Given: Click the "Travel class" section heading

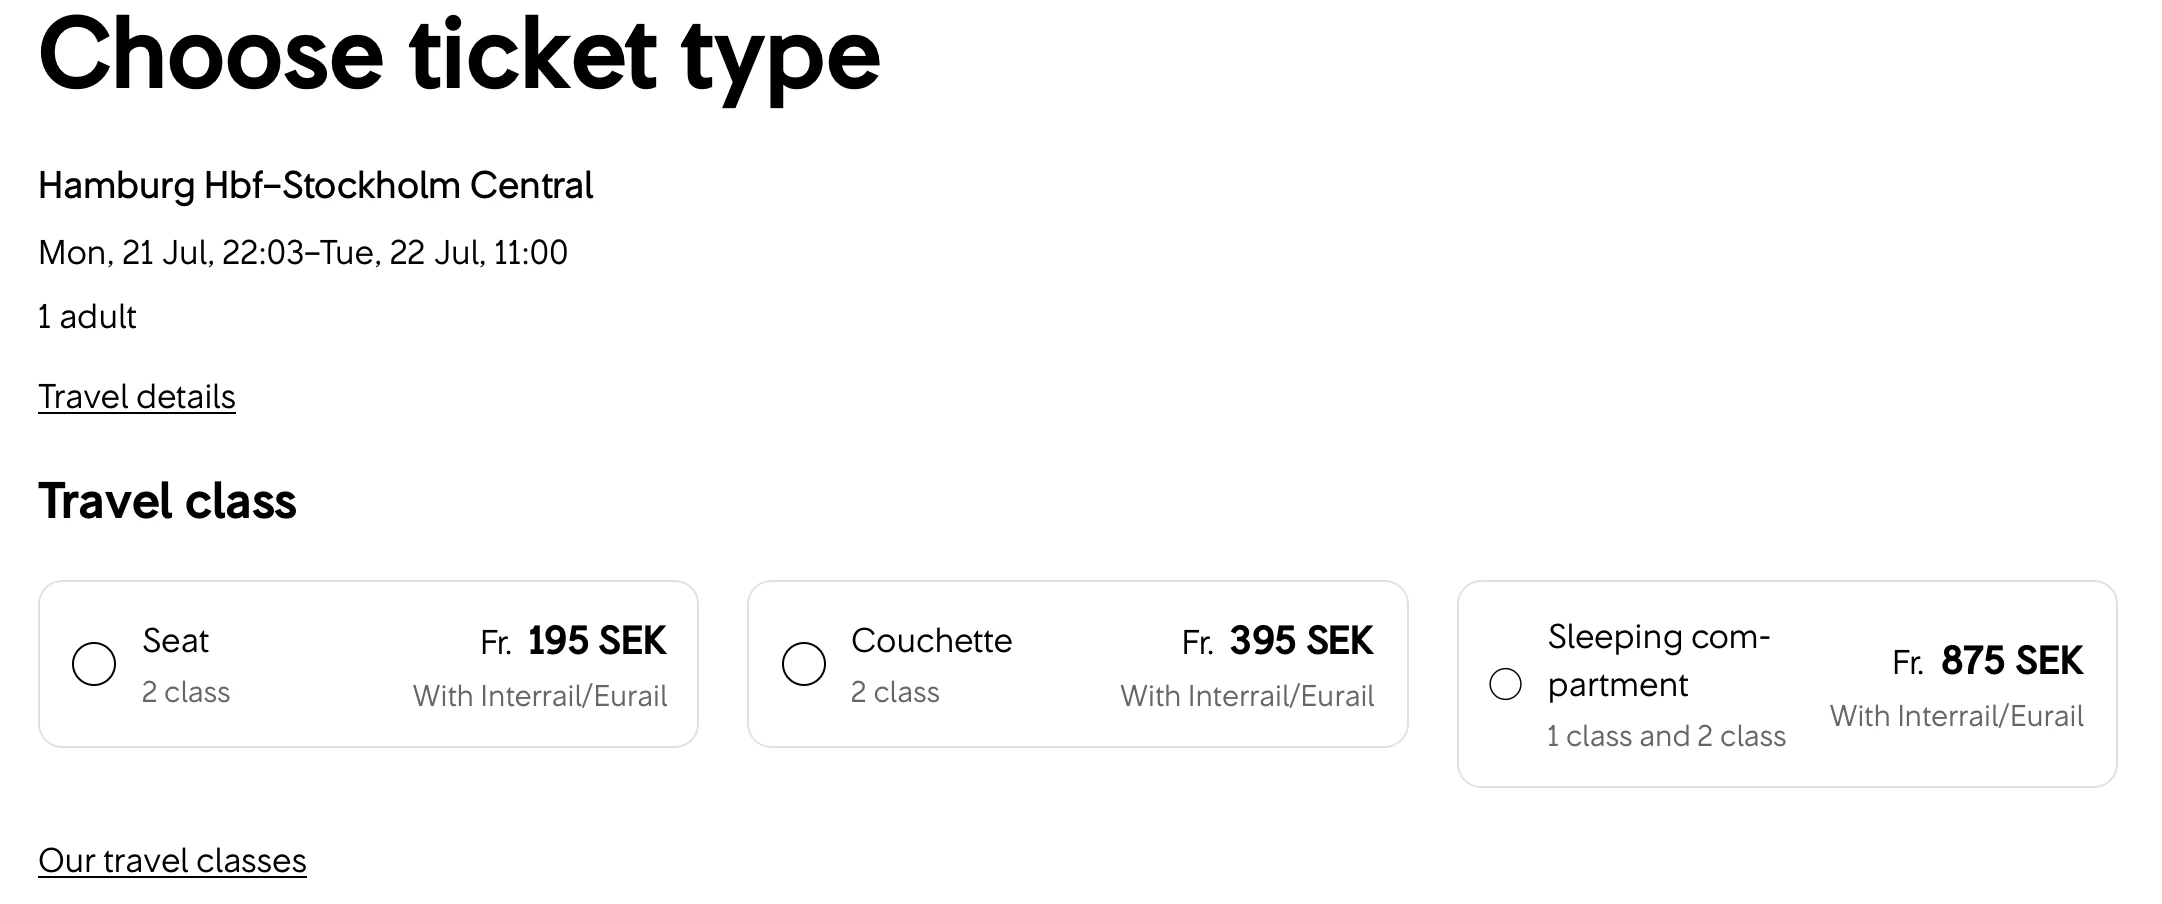Looking at the screenshot, I should 167,501.
